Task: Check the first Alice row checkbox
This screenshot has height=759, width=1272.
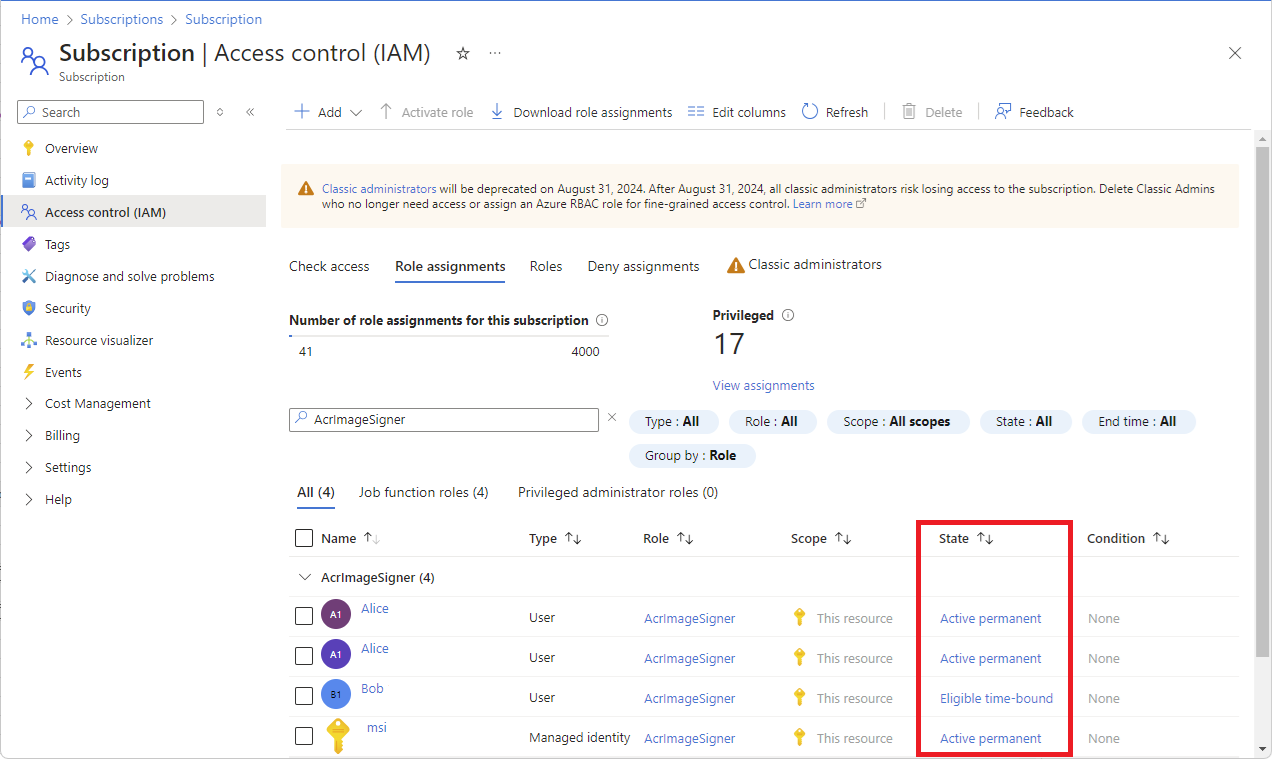Action: point(304,616)
